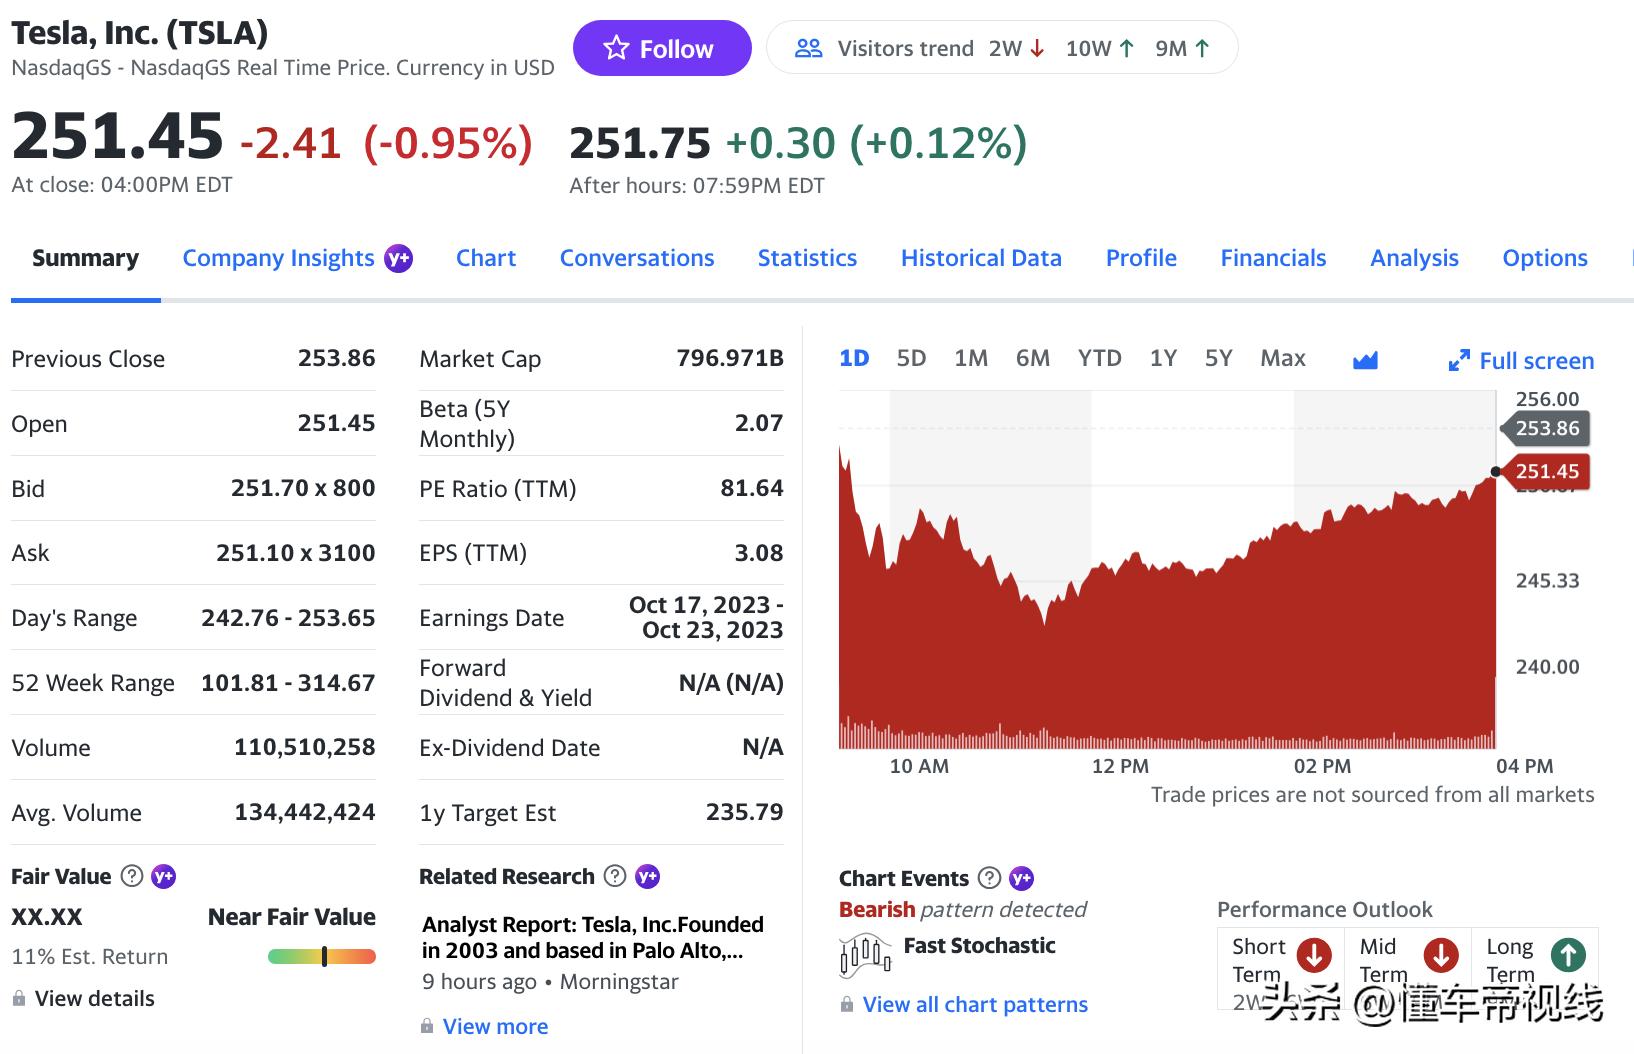Click the 9M green up arrow
Image resolution: width=1634 pixels, height=1054 pixels.
point(1202,48)
